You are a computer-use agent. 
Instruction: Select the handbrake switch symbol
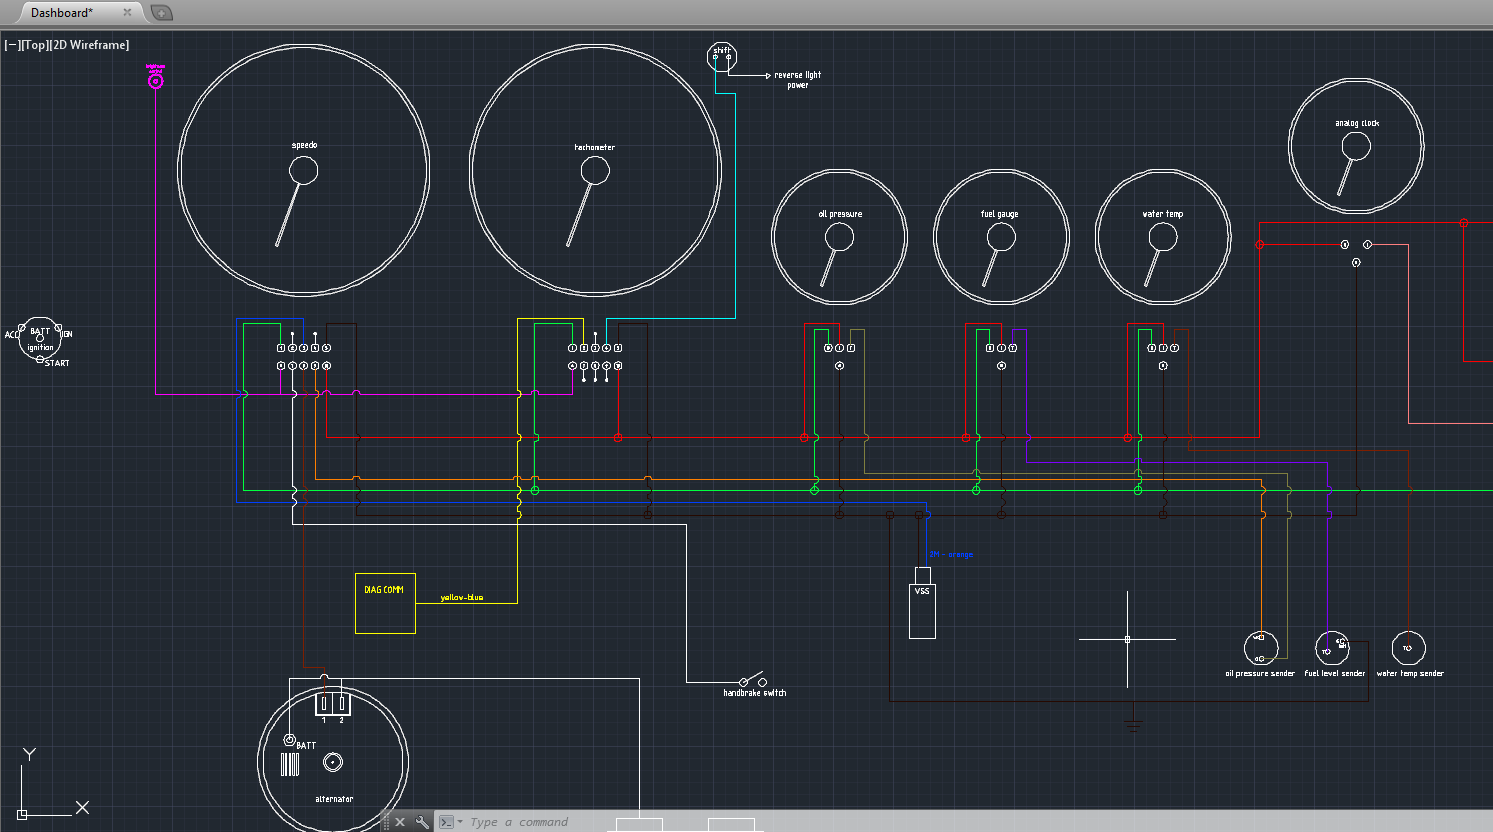tap(752, 680)
